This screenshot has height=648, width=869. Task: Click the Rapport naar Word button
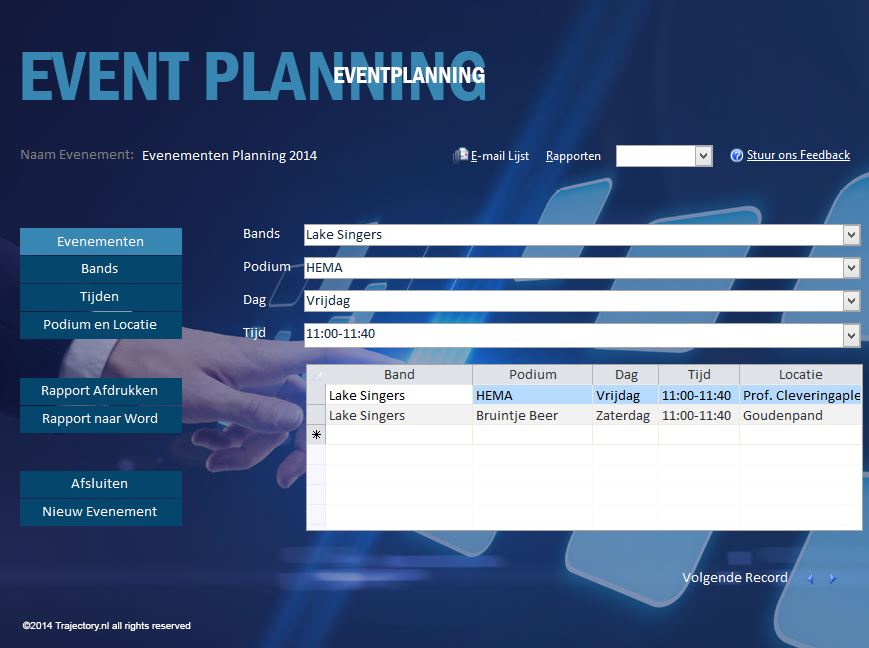pos(101,419)
